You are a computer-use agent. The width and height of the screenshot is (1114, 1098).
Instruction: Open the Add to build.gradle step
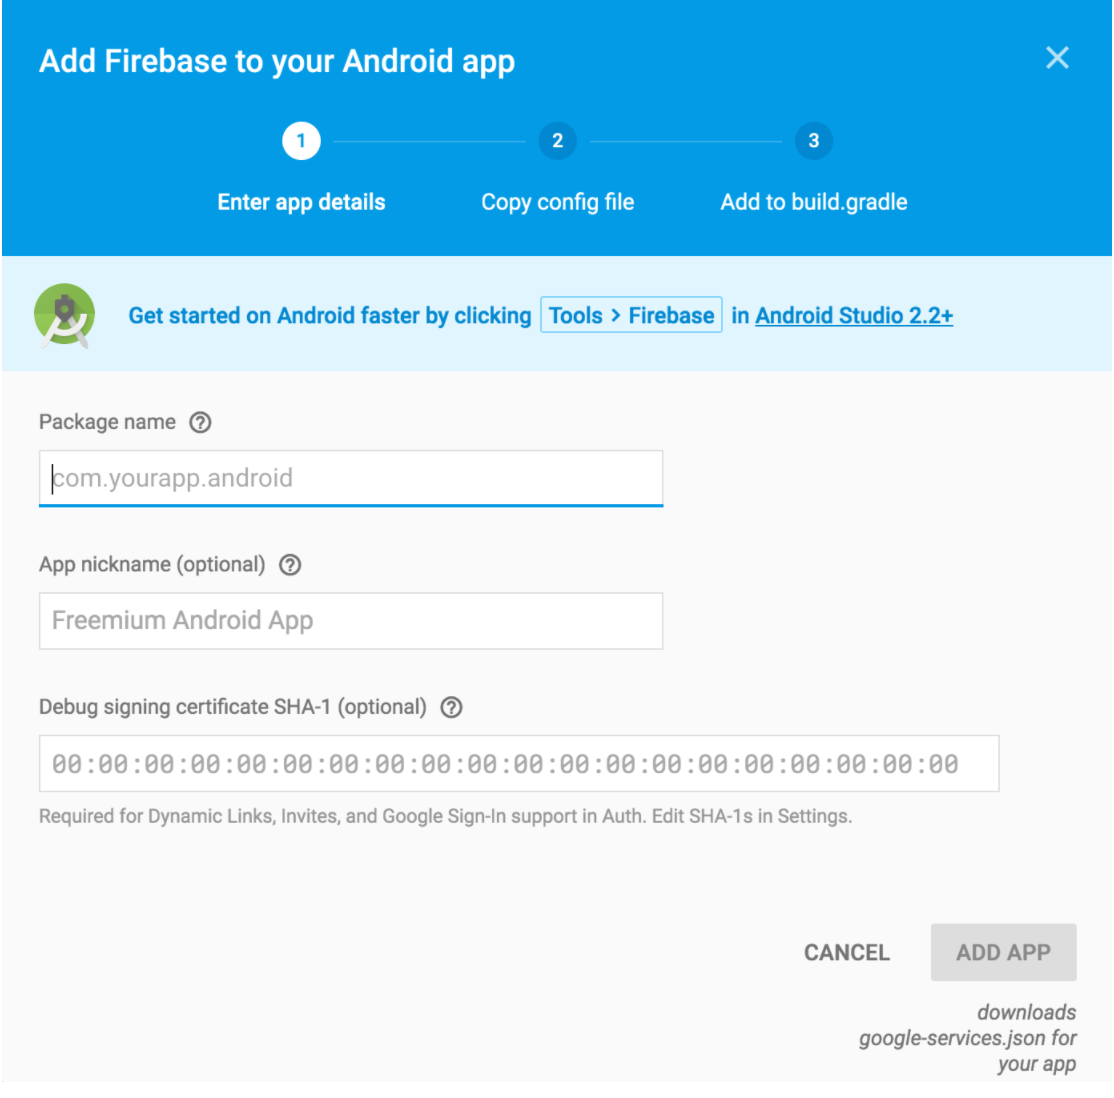click(813, 202)
